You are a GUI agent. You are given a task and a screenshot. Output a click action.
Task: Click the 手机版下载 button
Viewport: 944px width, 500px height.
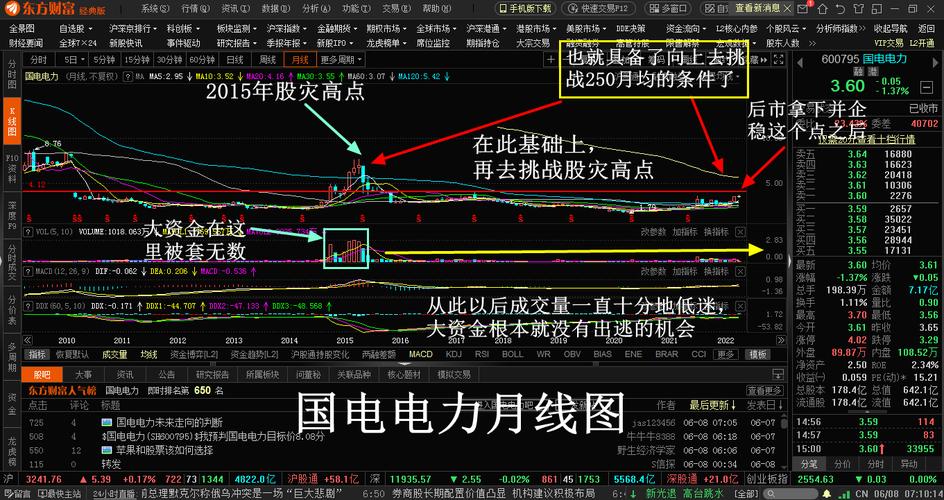(x=530, y=8)
